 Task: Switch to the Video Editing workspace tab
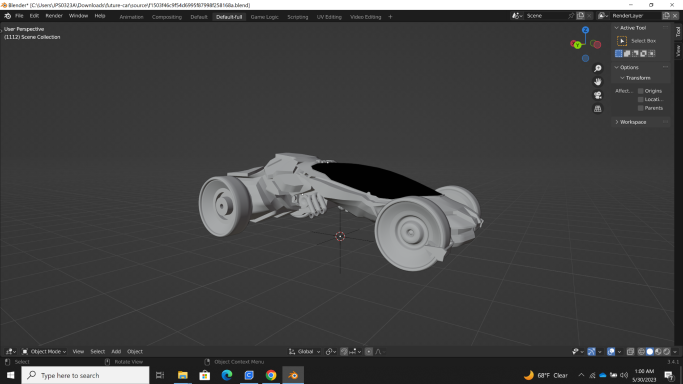[365, 17]
